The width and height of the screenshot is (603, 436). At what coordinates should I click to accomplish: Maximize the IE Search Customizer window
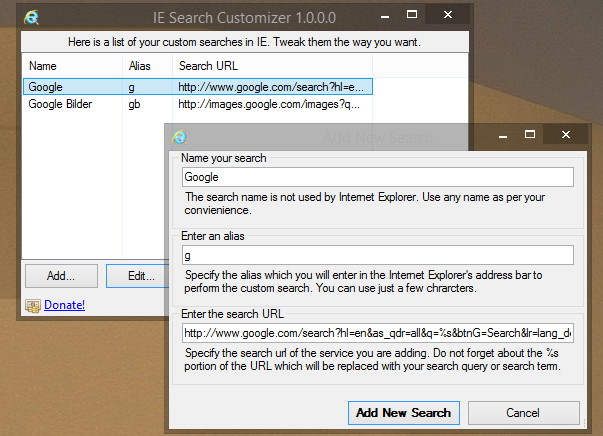pos(412,15)
